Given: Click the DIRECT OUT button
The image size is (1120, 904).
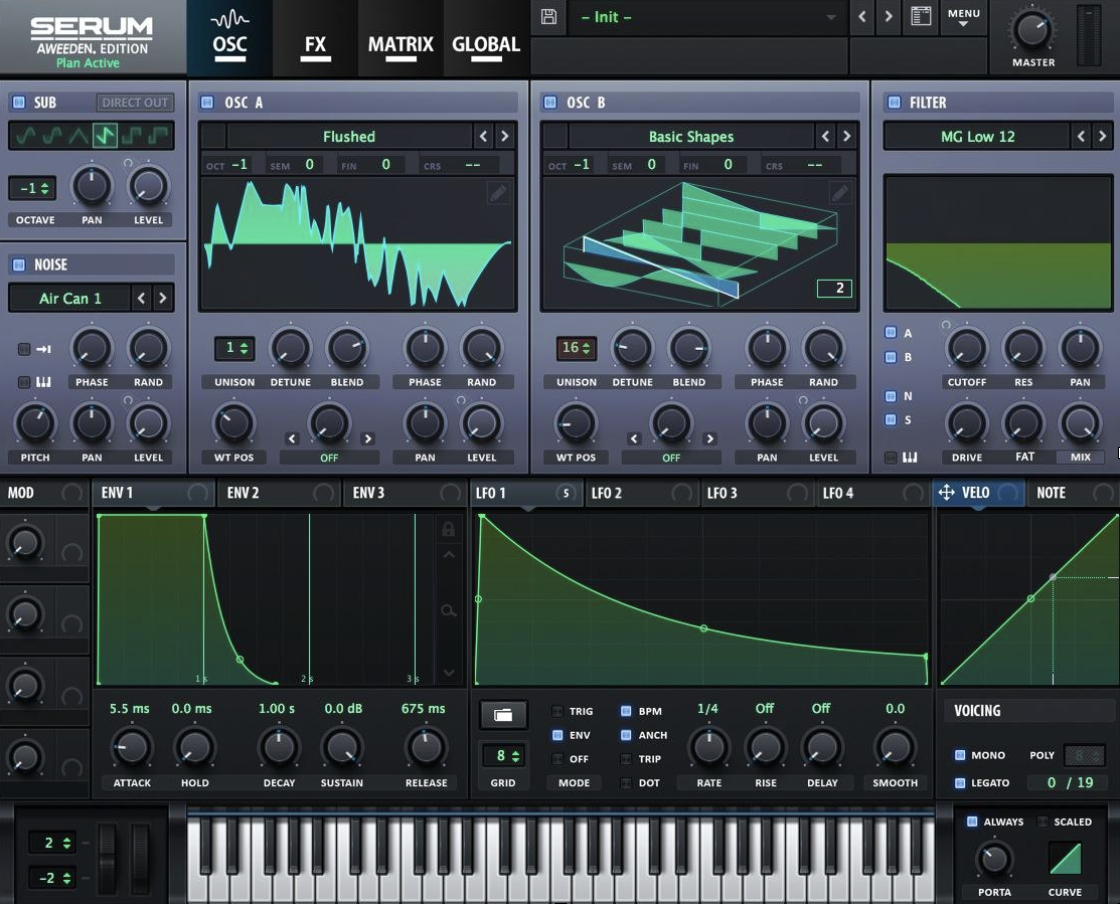Looking at the screenshot, I should click(x=135, y=102).
